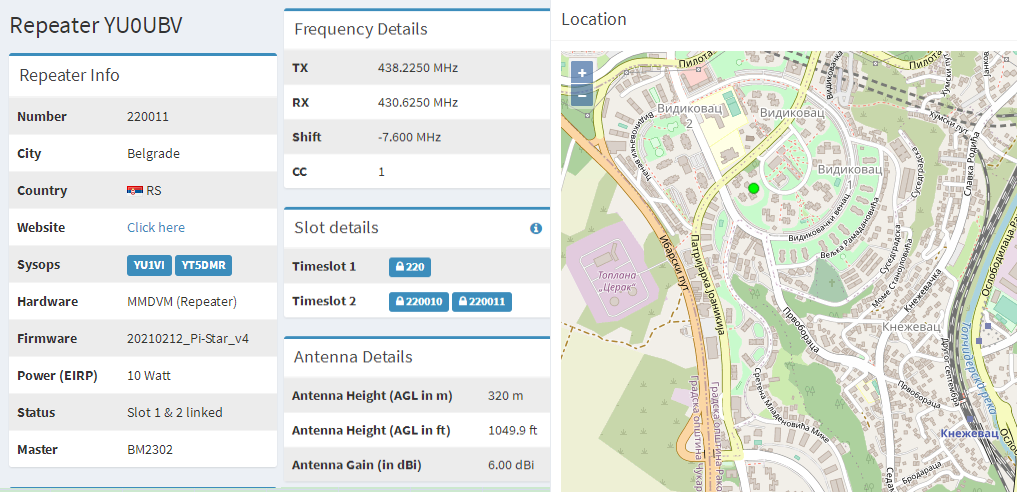Click the Location panel title
1017x492 pixels.
click(594, 19)
